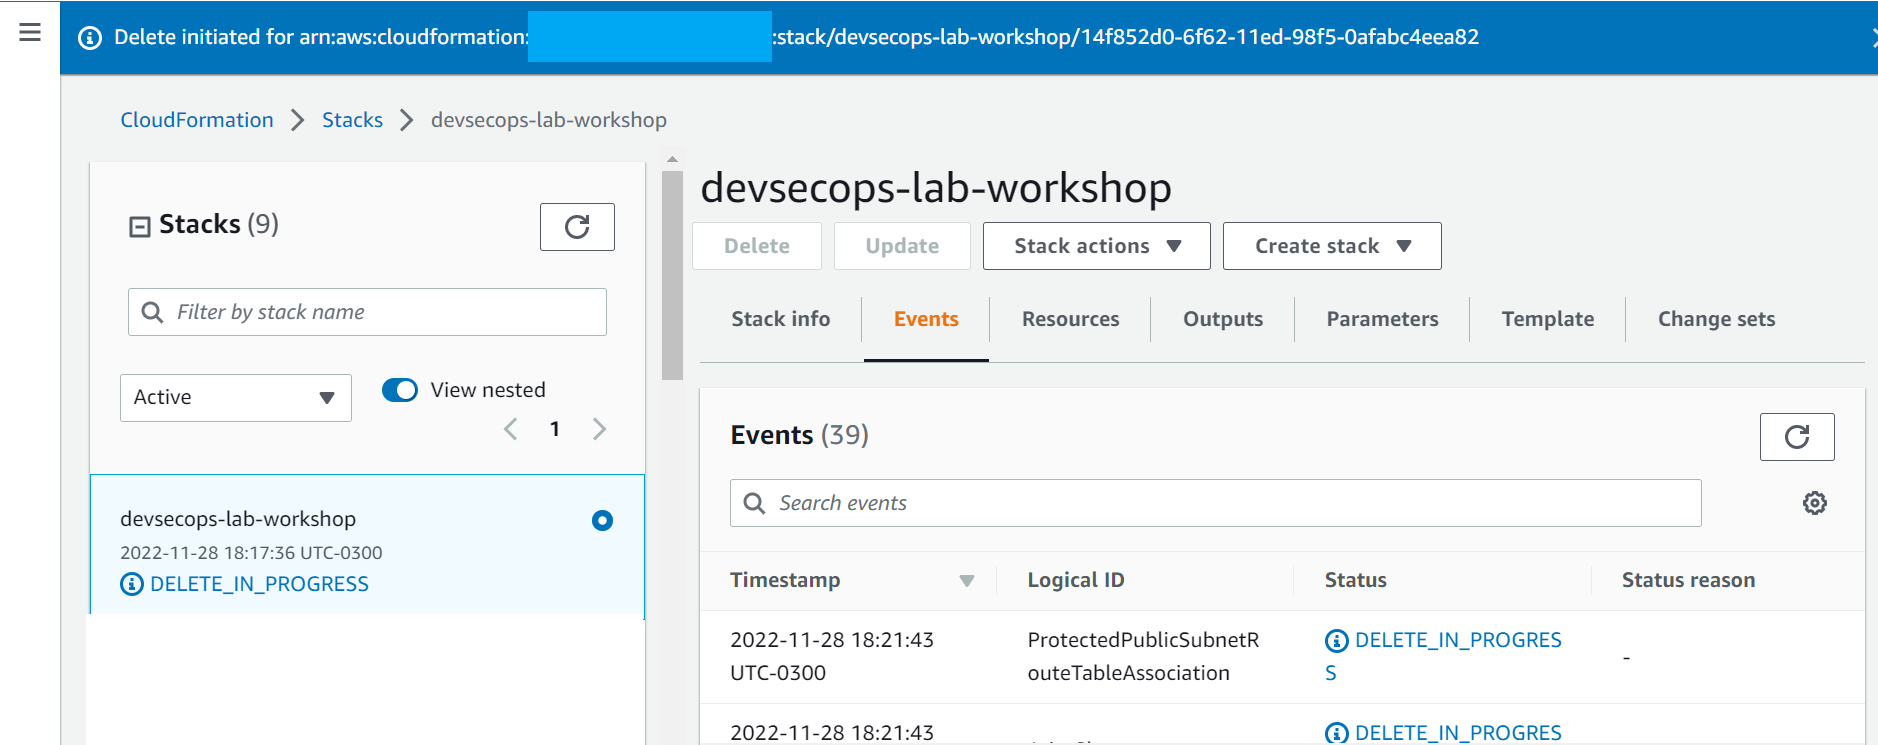Open the Stack actions dropdown
1878x745 pixels.
1097,246
